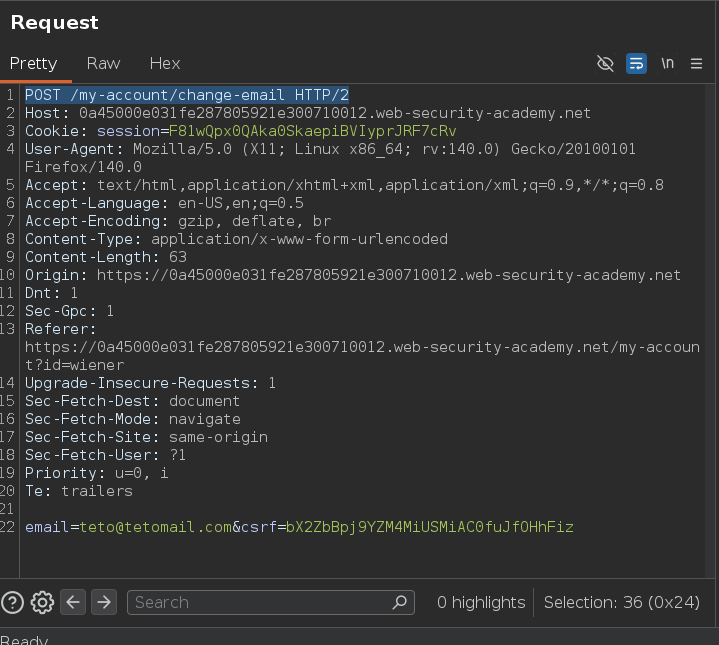The width and height of the screenshot is (719, 645).
Task: Toggle show newline characters \n button
Action: pyautogui.click(x=667, y=63)
